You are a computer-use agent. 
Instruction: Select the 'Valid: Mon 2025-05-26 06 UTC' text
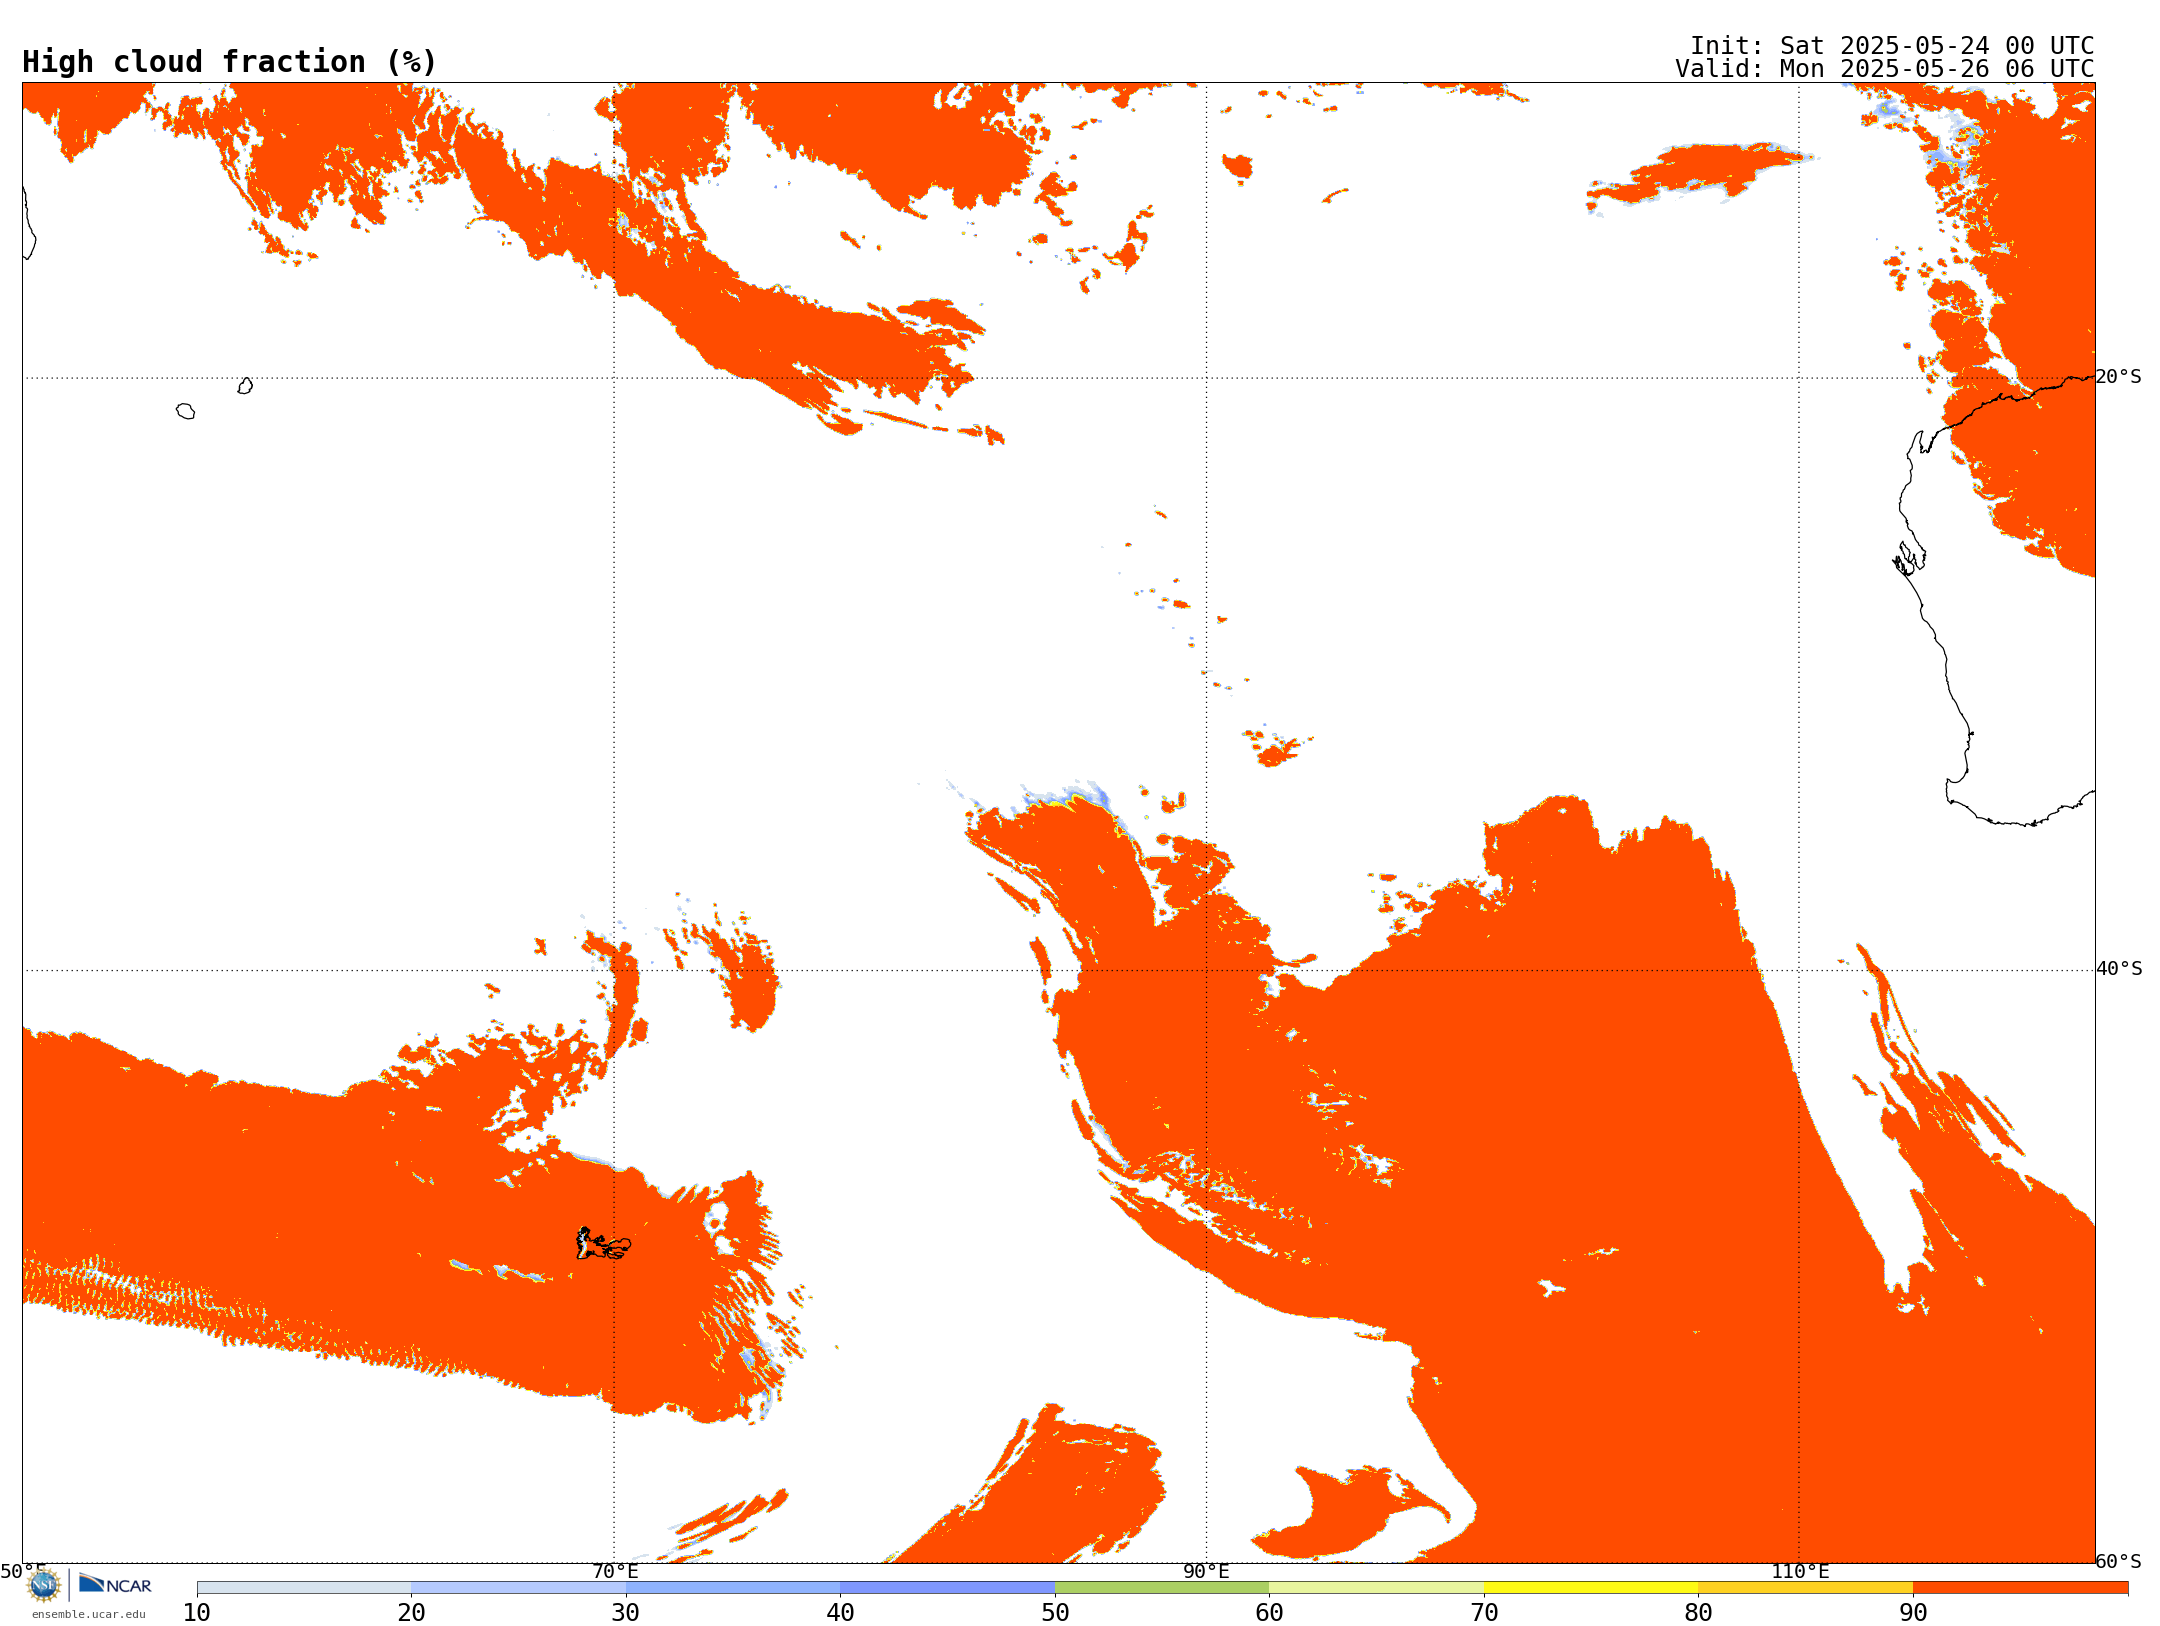click(x=1885, y=69)
